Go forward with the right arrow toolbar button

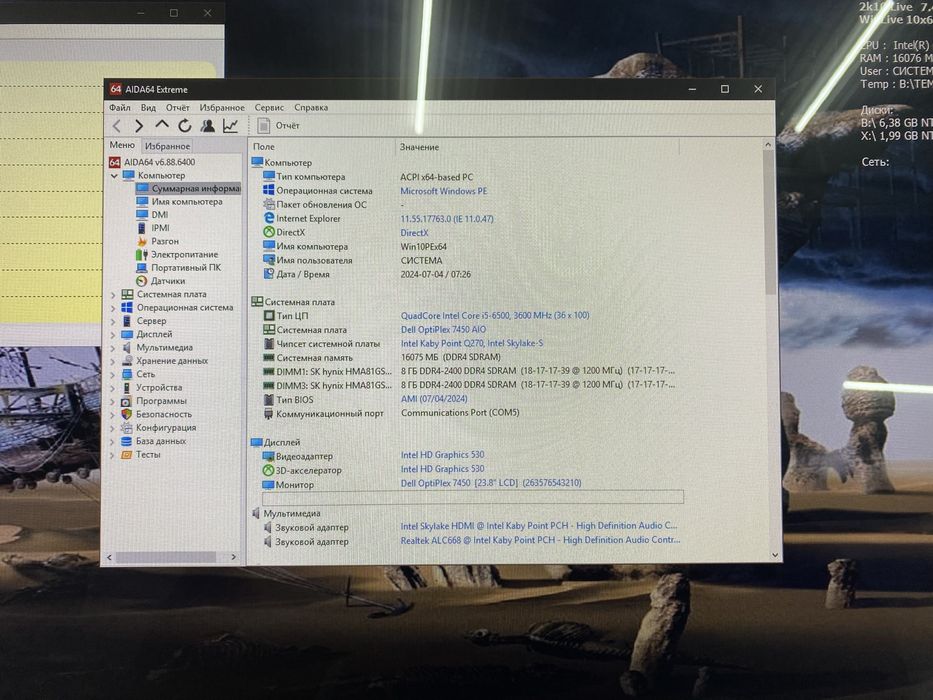pyautogui.click(x=139, y=126)
